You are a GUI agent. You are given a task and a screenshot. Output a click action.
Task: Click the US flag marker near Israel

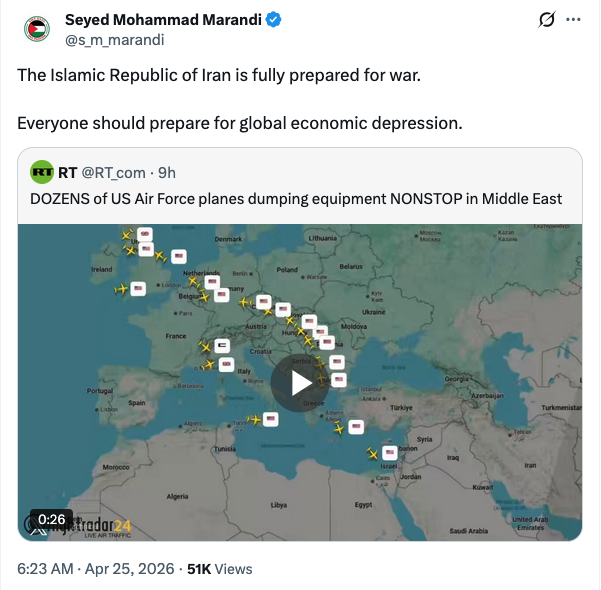tap(388, 452)
